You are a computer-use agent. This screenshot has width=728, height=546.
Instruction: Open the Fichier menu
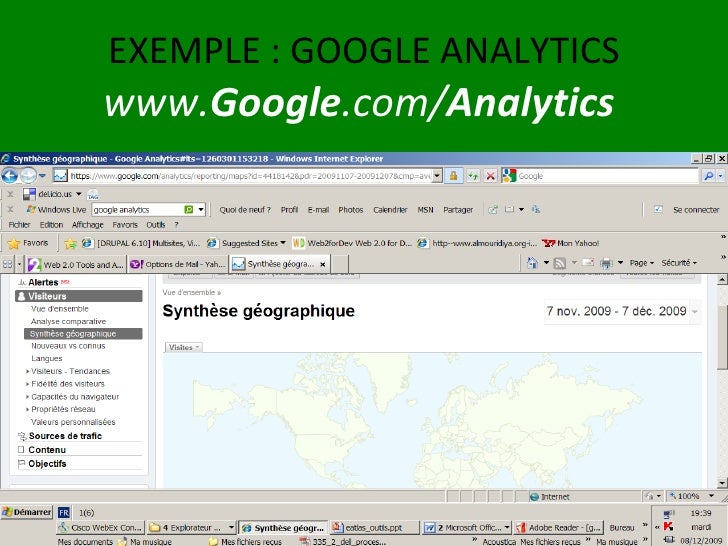pyautogui.click(x=19, y=225)
